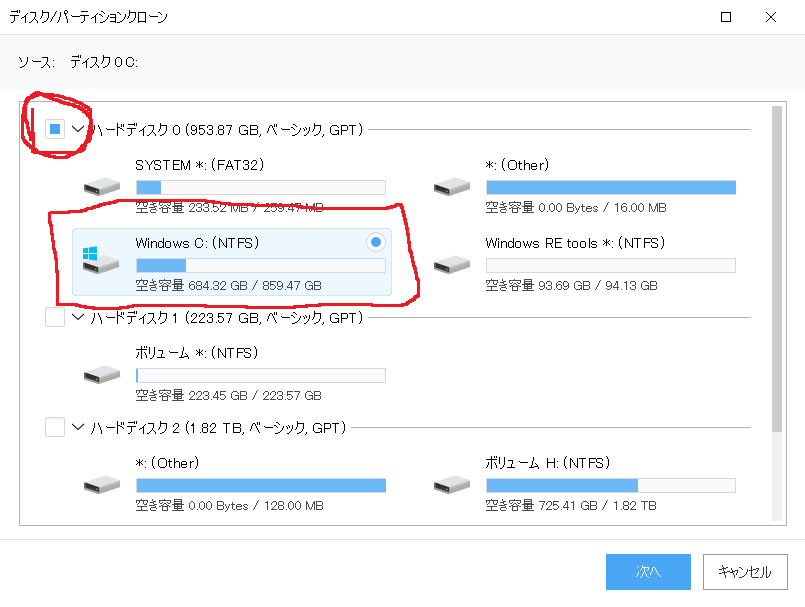Select the Windows C: partition radio button

376,242
